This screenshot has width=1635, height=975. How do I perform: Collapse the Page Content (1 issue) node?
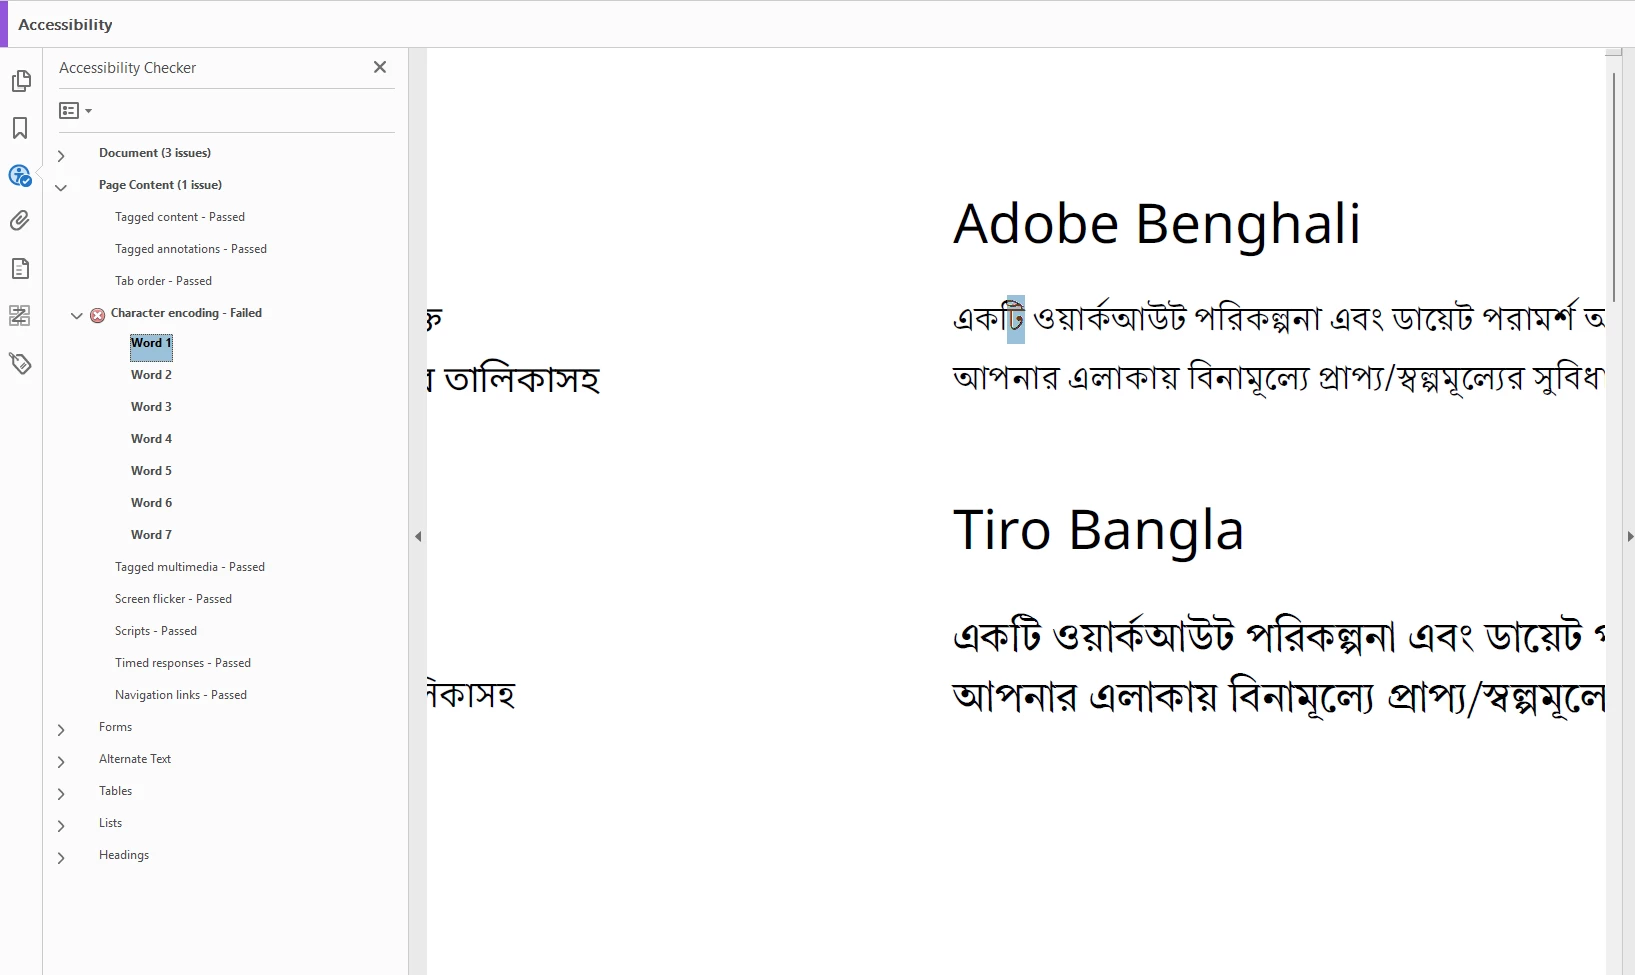coord(61,187)
